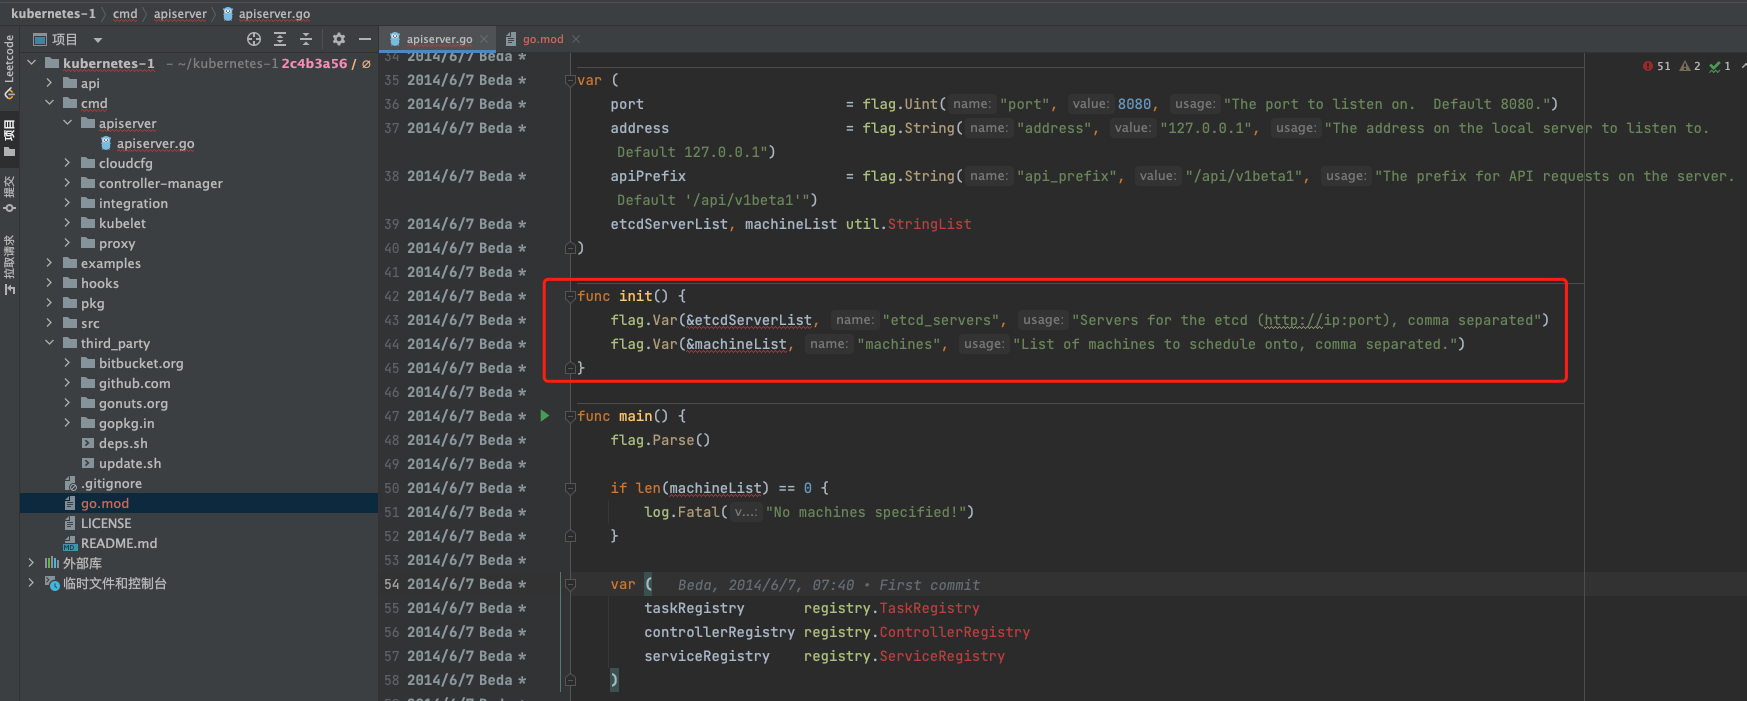Click the warning triangle showing 2
1747x701 pixels.
tap(1690, 66)
